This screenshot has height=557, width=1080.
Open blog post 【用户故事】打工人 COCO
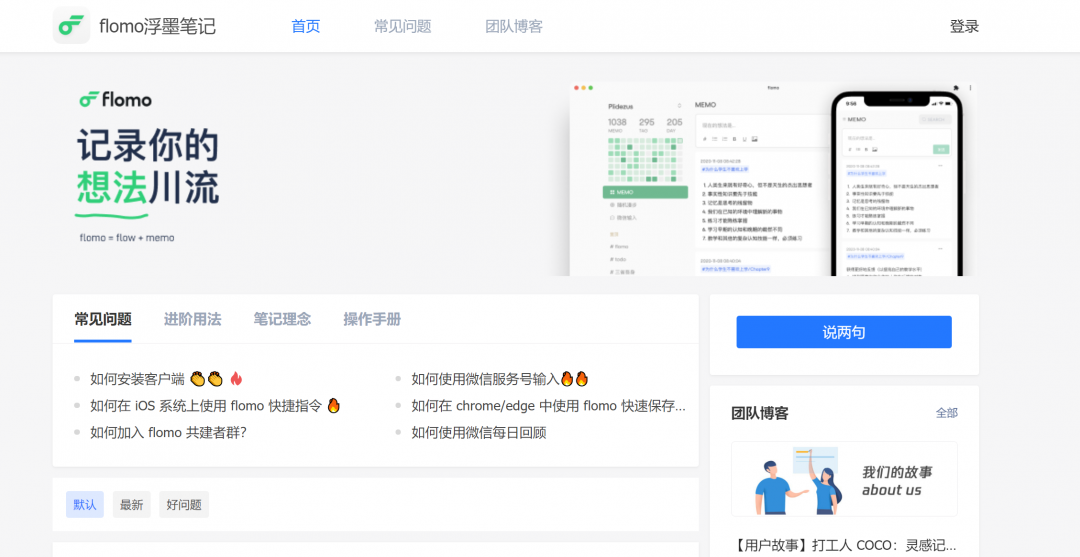point(844,545)
